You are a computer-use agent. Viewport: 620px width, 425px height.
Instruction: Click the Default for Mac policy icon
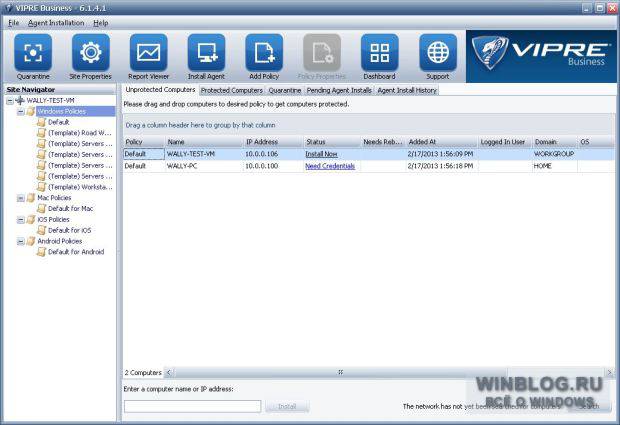tap(42, 208)
